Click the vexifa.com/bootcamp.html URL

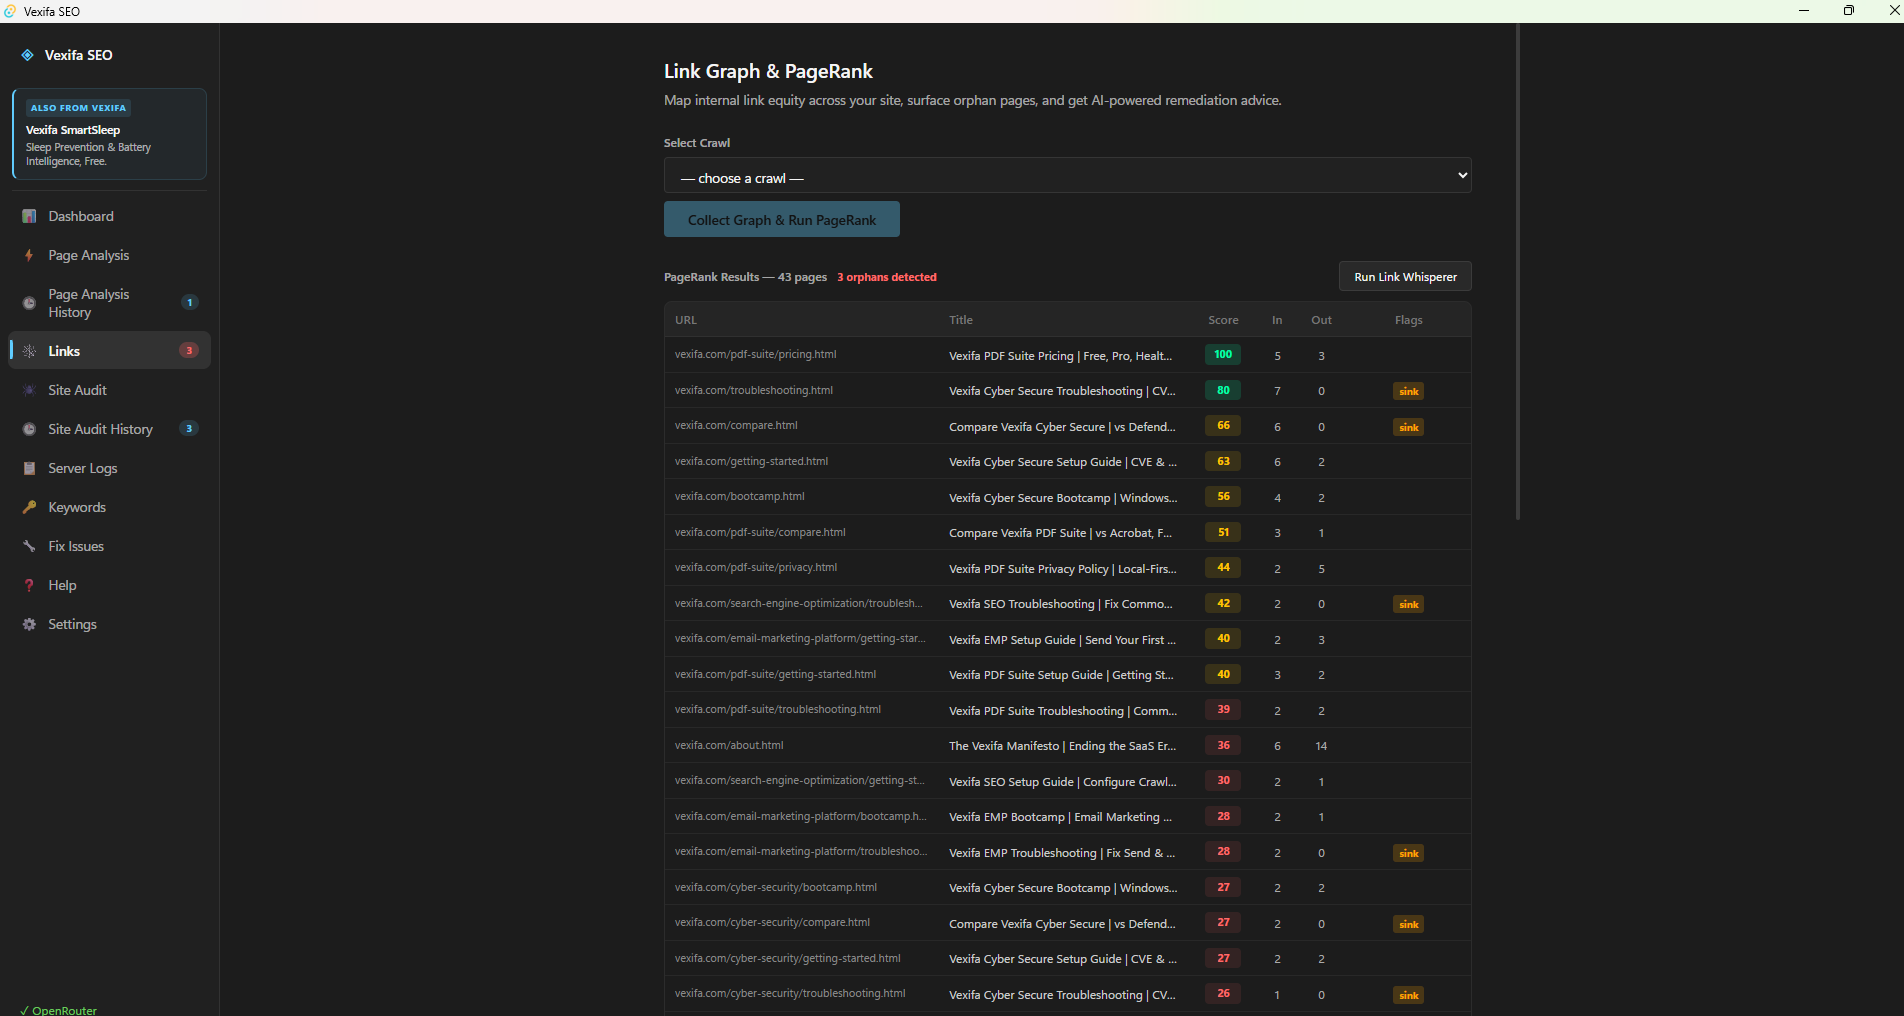point(739,496)
